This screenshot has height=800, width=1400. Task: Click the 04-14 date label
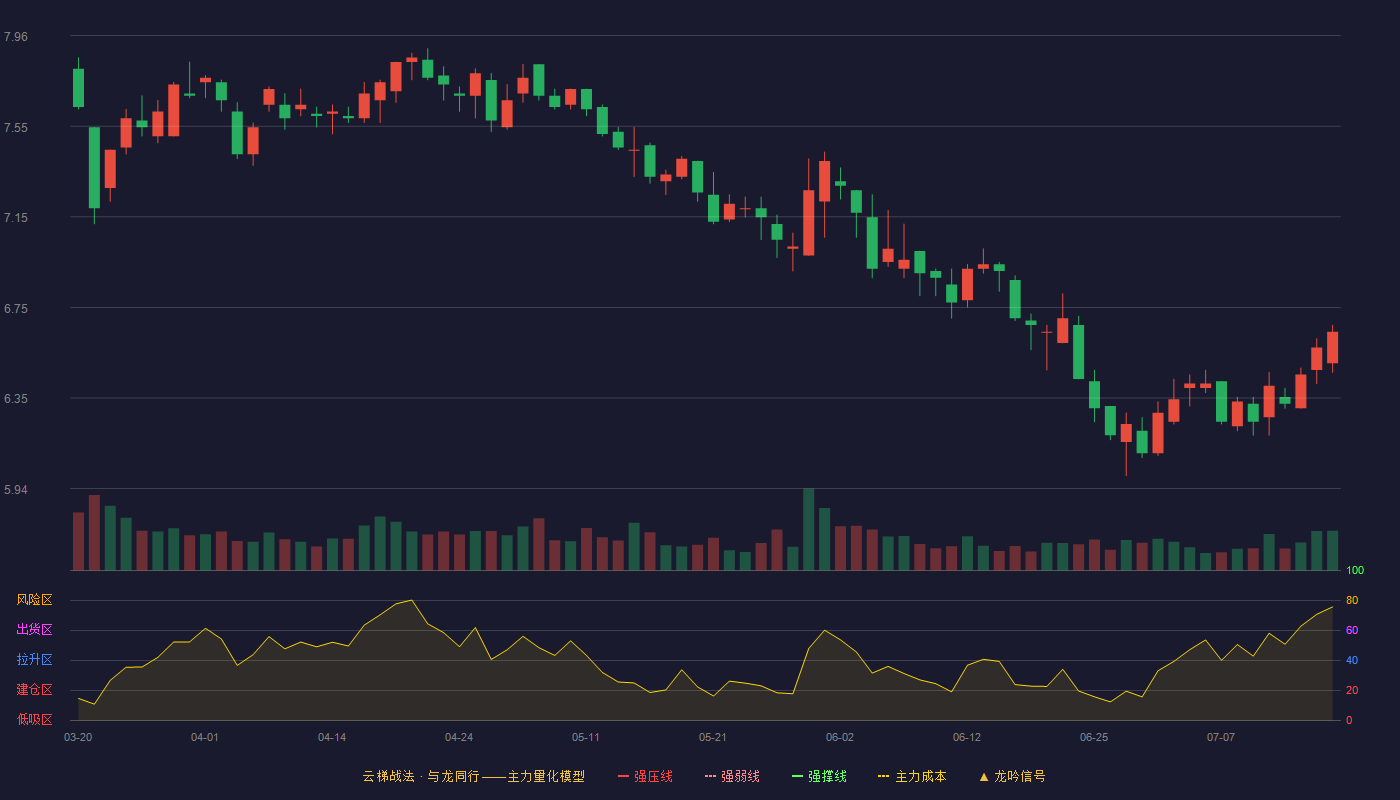332,737
